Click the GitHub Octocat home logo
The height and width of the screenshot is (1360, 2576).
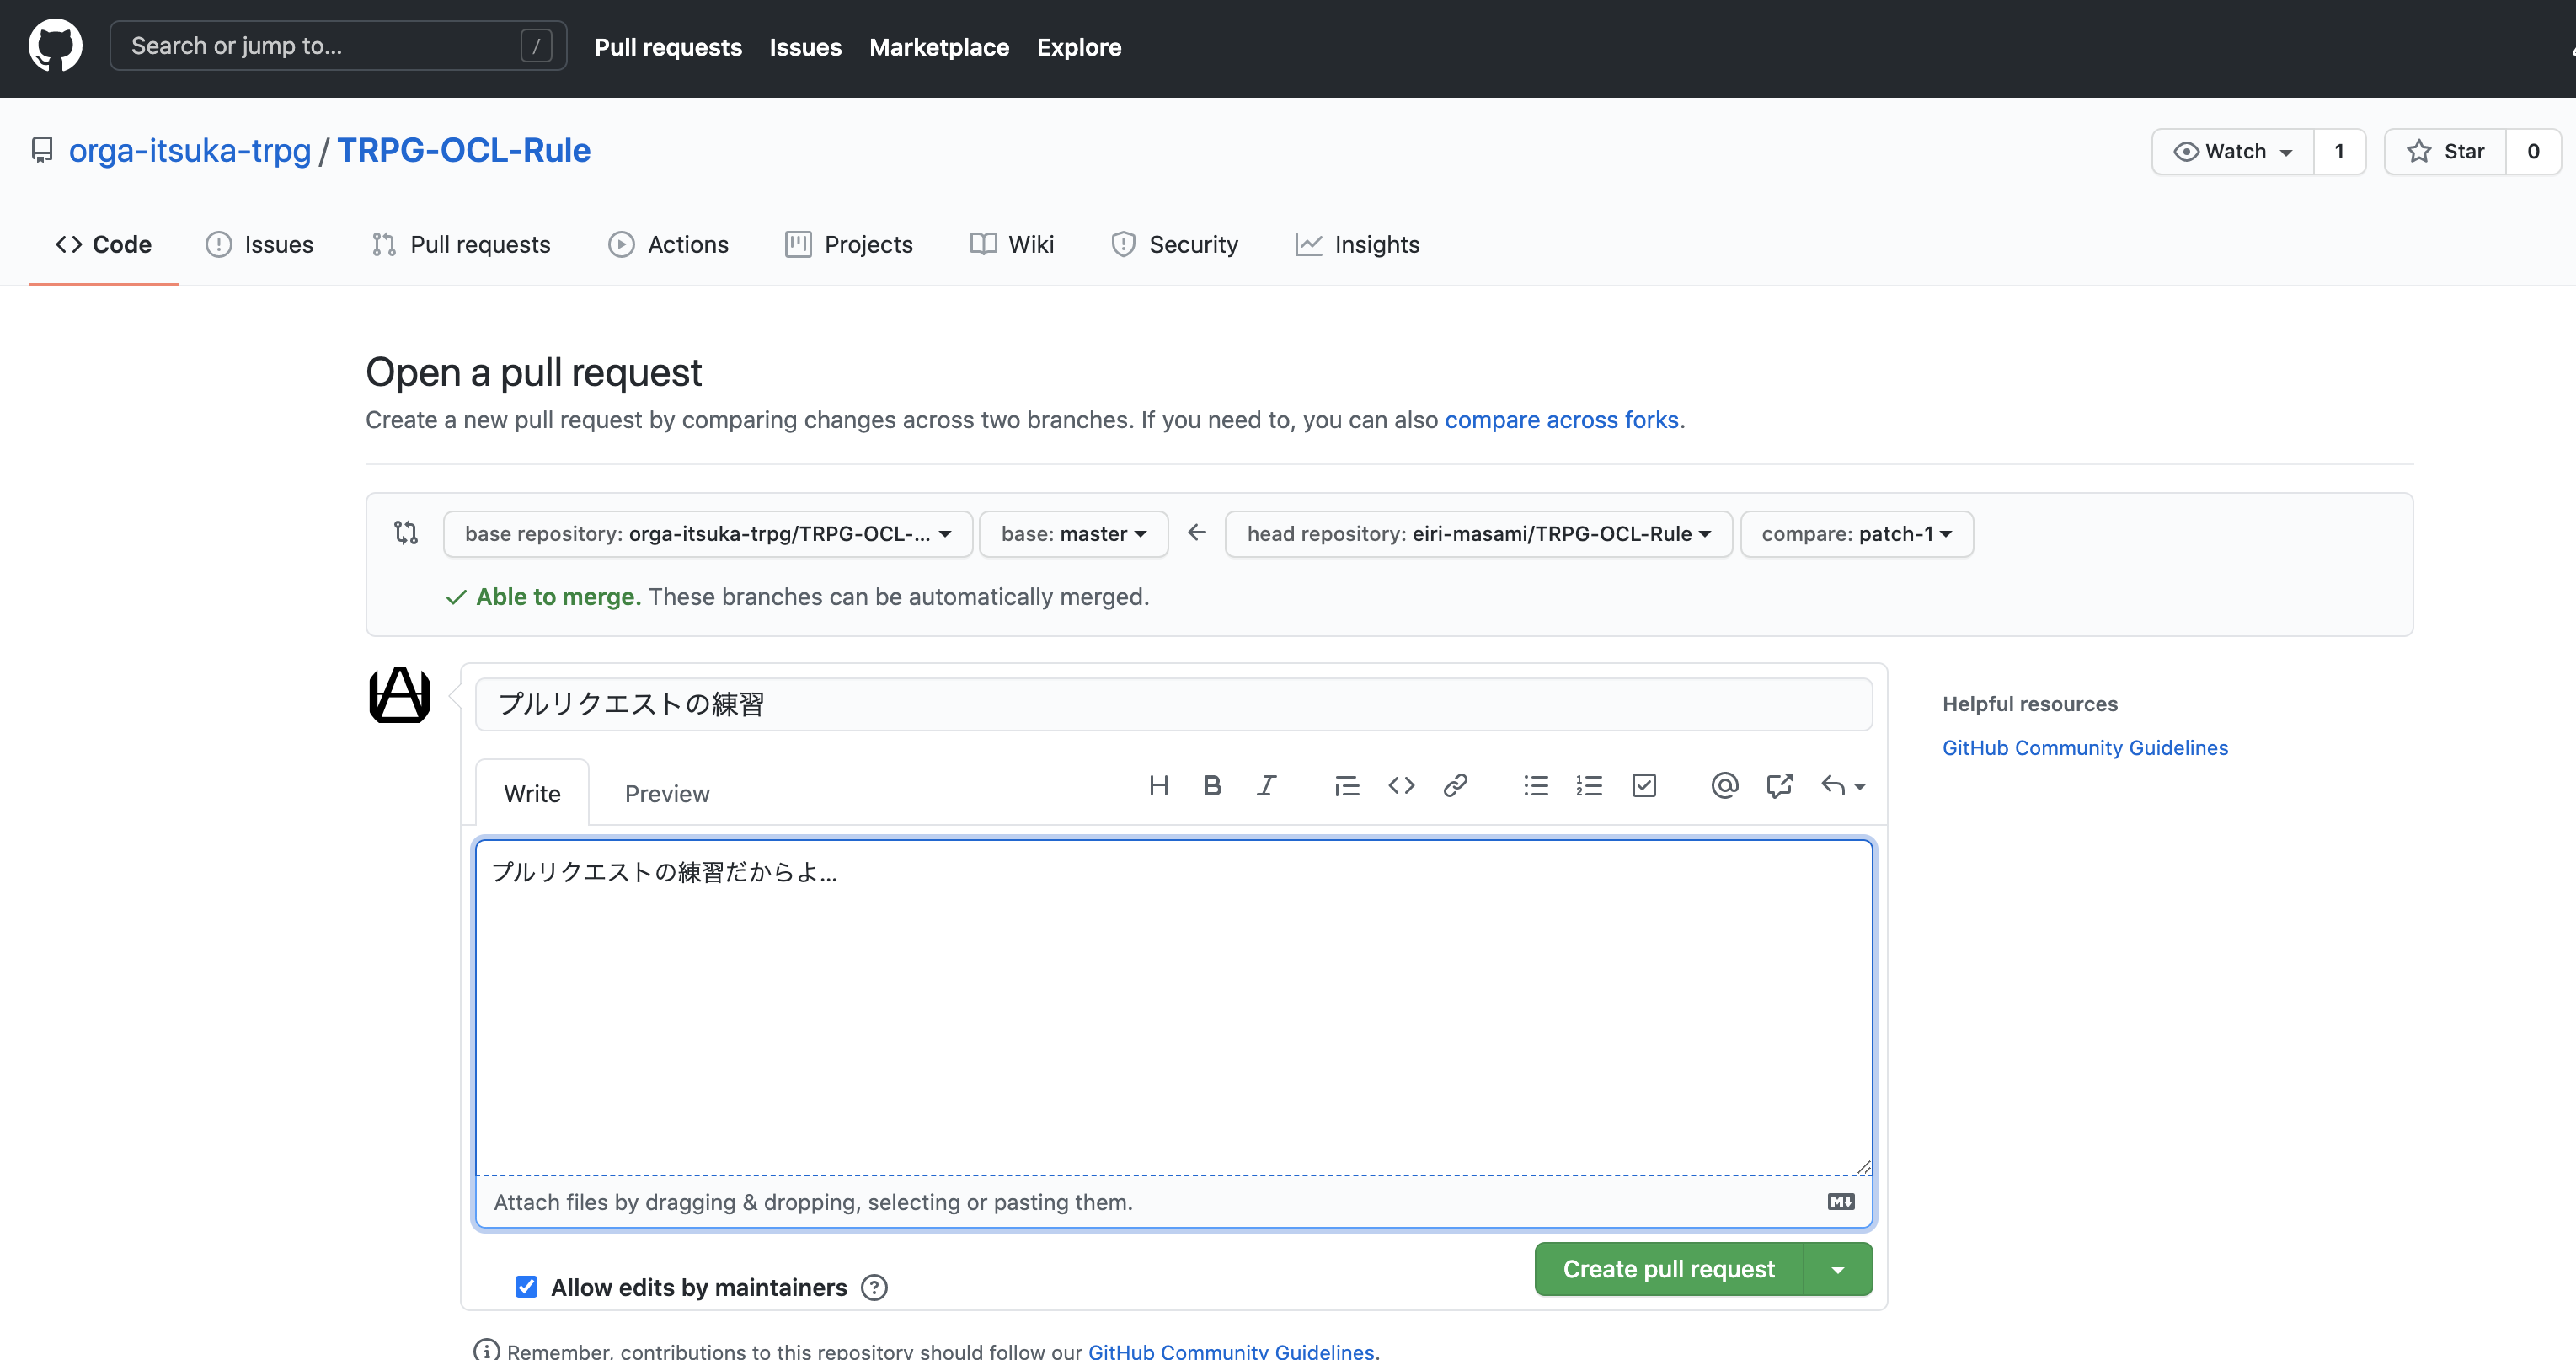[x=55, y=46]
